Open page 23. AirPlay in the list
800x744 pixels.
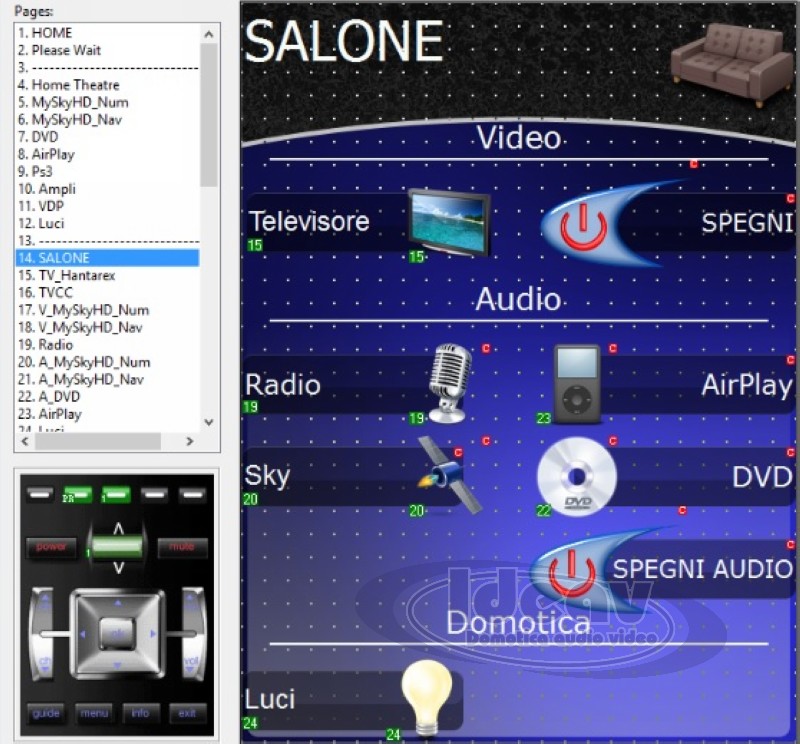click(x=107, y=414)
